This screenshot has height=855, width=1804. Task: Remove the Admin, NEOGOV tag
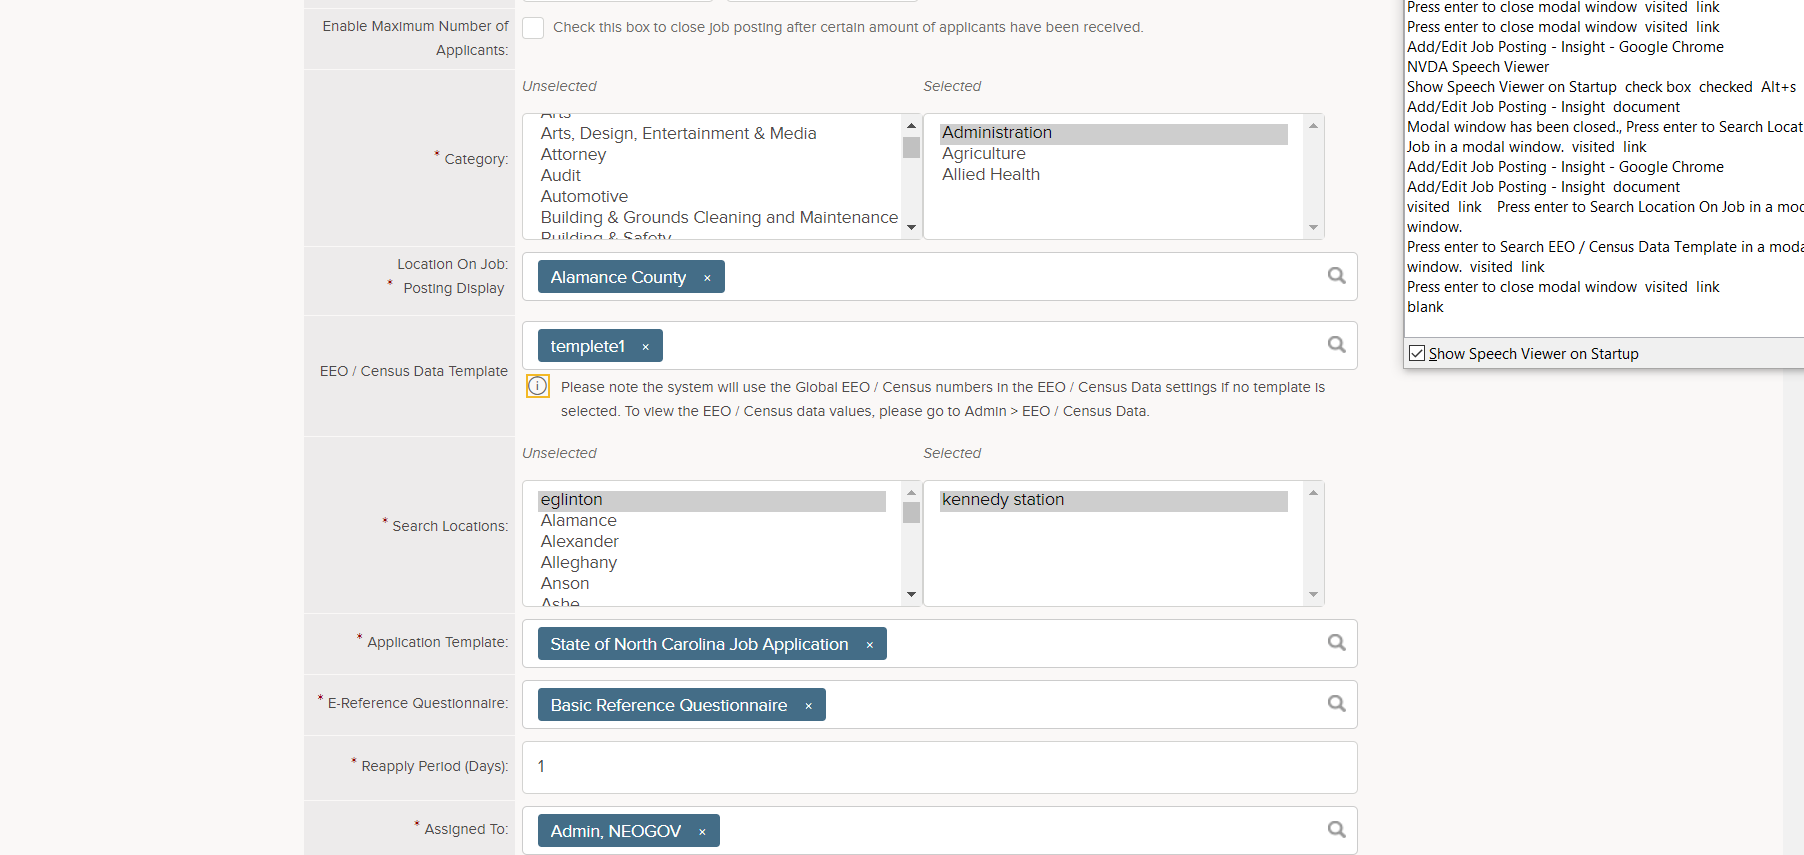702,832
